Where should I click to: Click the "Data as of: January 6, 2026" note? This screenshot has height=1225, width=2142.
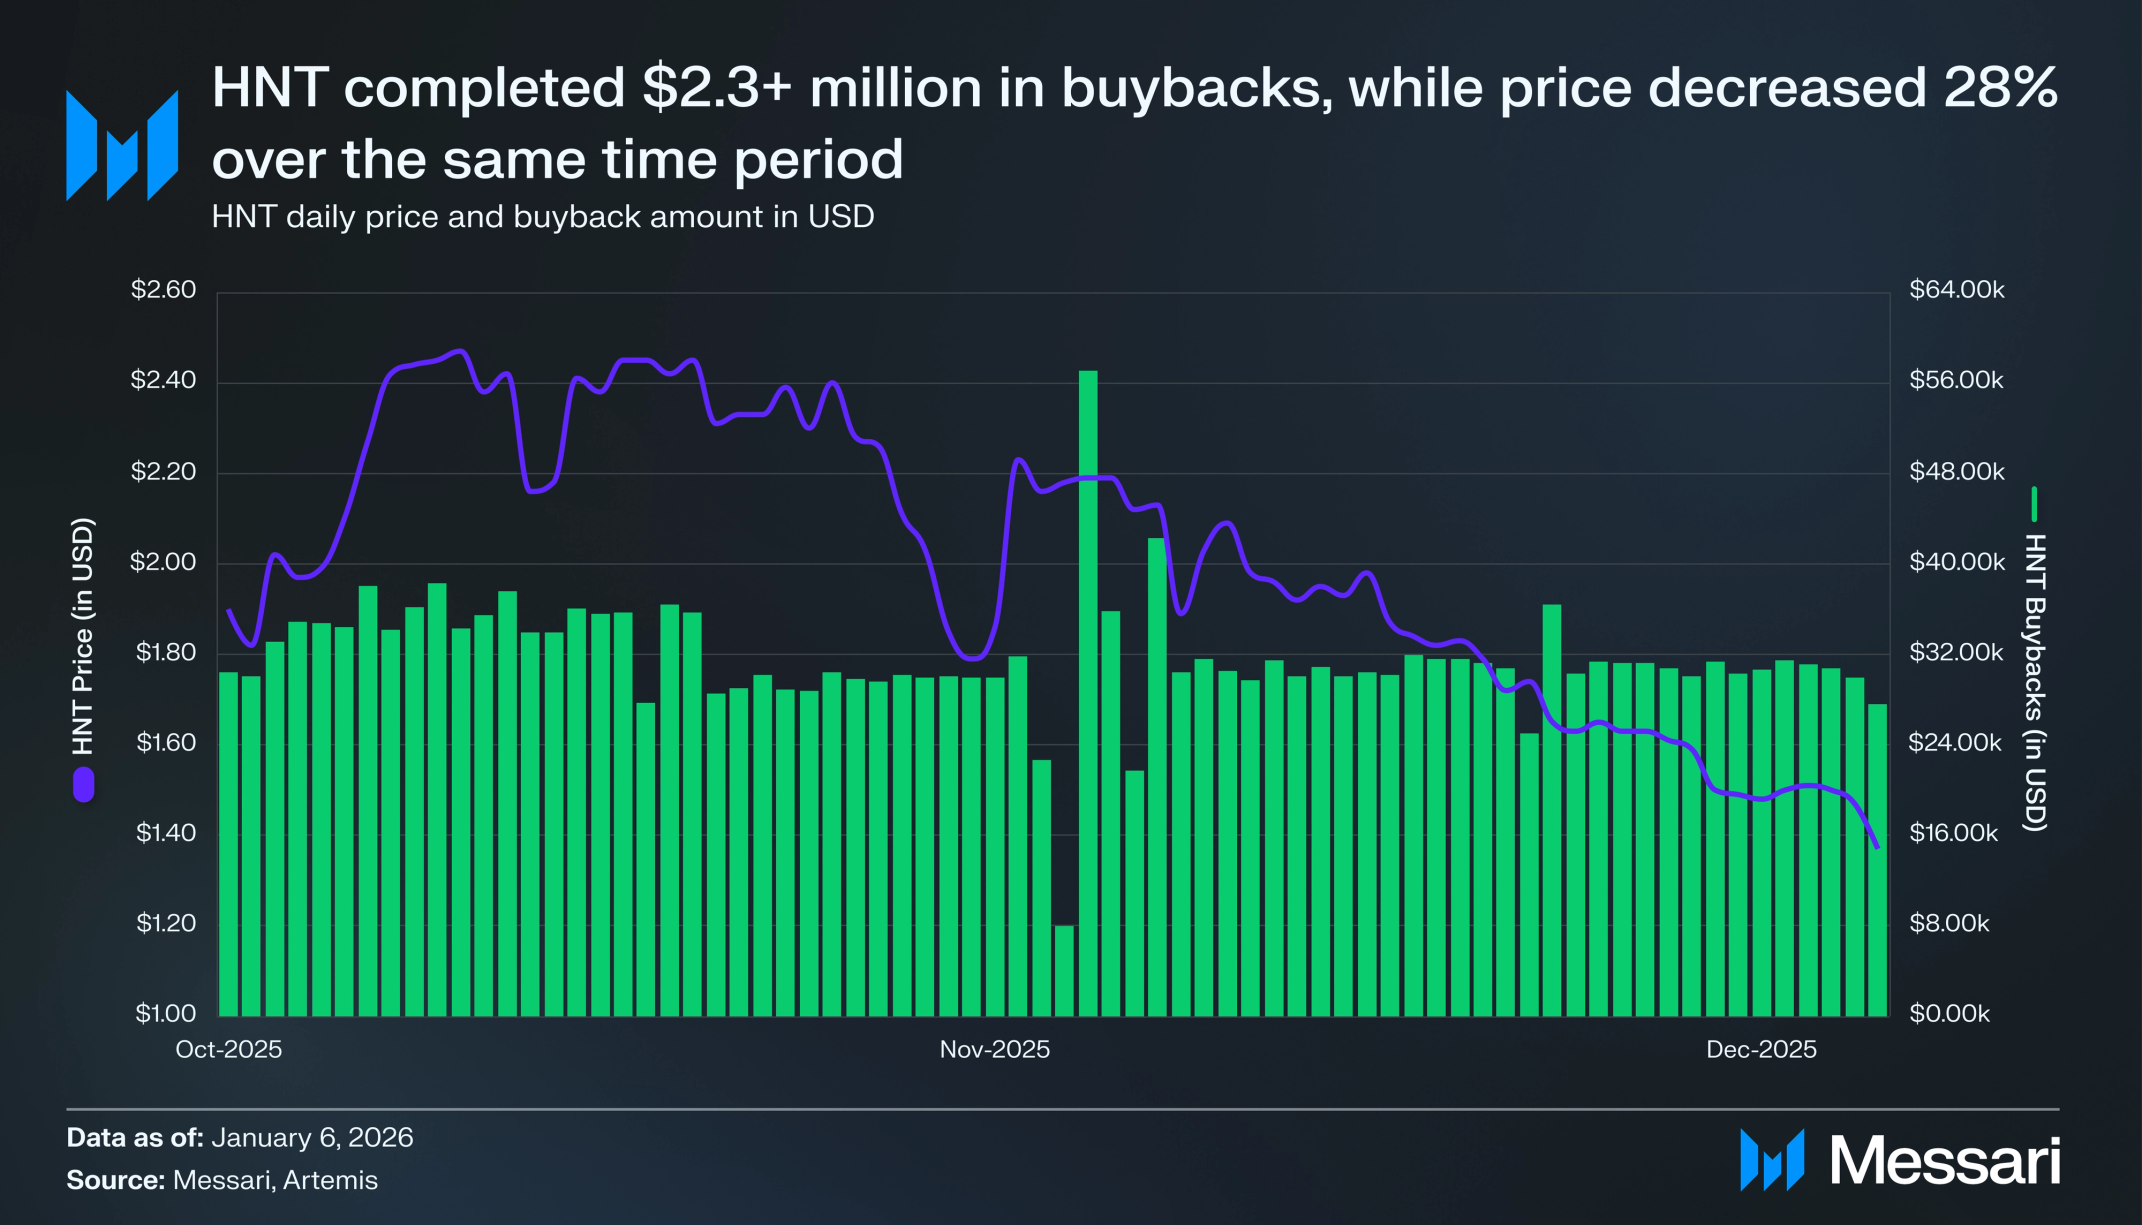pyautogui.click(x=240, y=1138)
